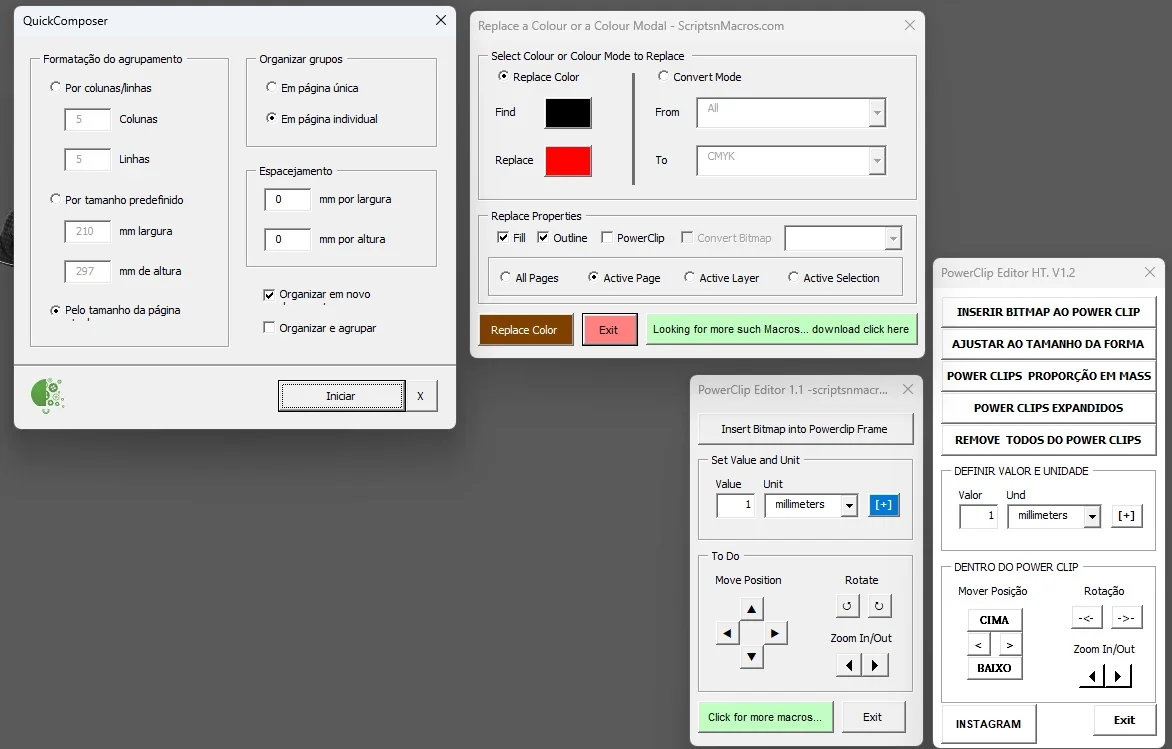Click the Valor field in PowerClip Editor HT

978,517
